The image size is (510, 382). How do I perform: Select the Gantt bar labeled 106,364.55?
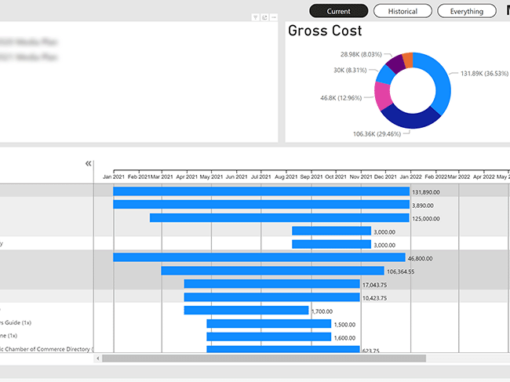coord(273,271)
